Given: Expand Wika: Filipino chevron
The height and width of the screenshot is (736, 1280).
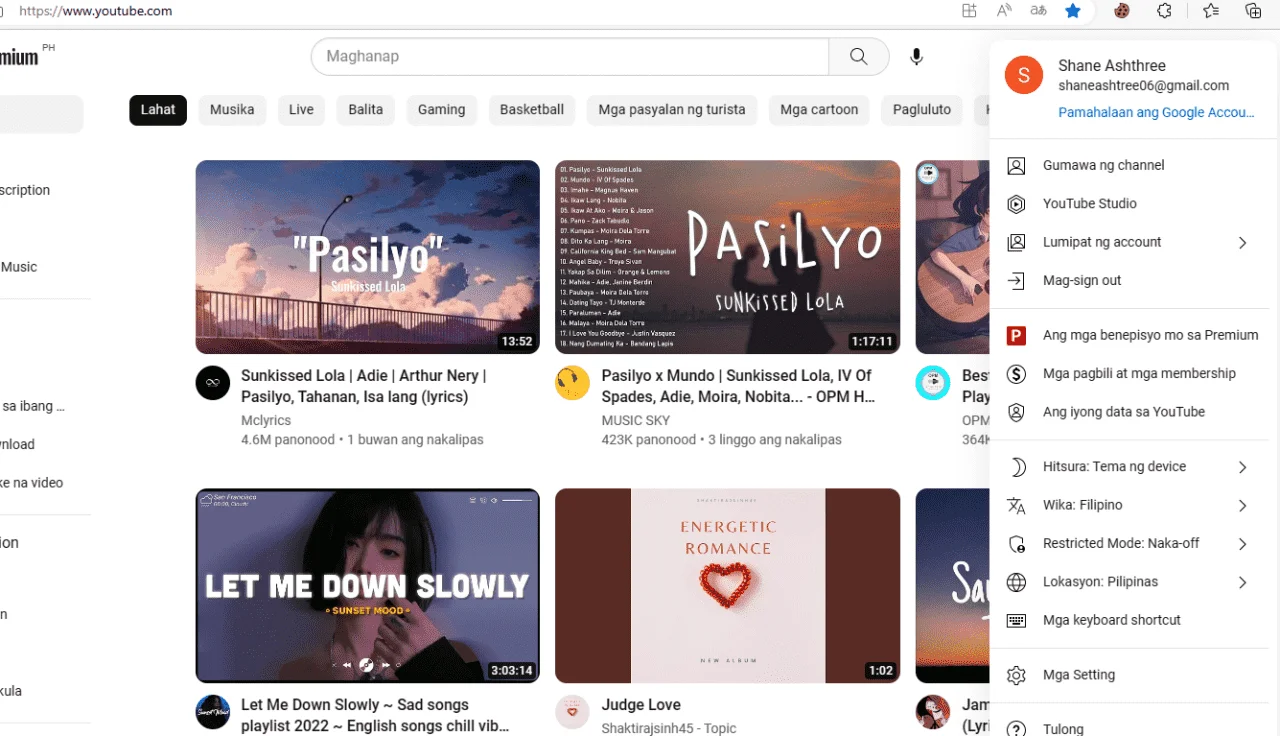Looking at the screenshot, I should pyautogui.click(x=1242, y=506).
